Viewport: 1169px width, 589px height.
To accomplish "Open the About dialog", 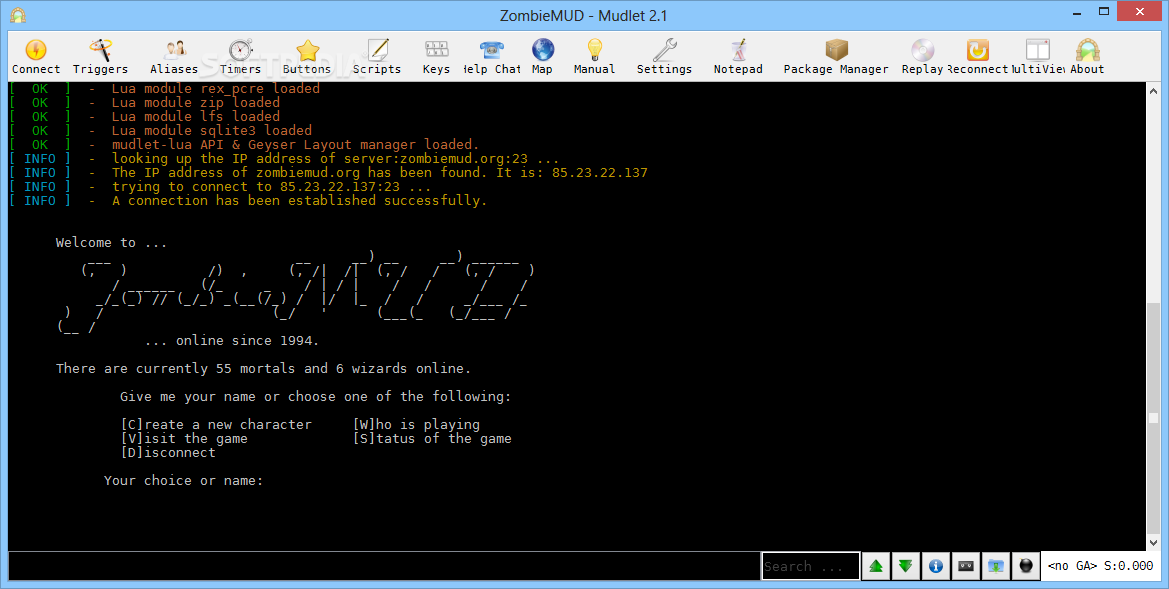I will coord(1087,57).
